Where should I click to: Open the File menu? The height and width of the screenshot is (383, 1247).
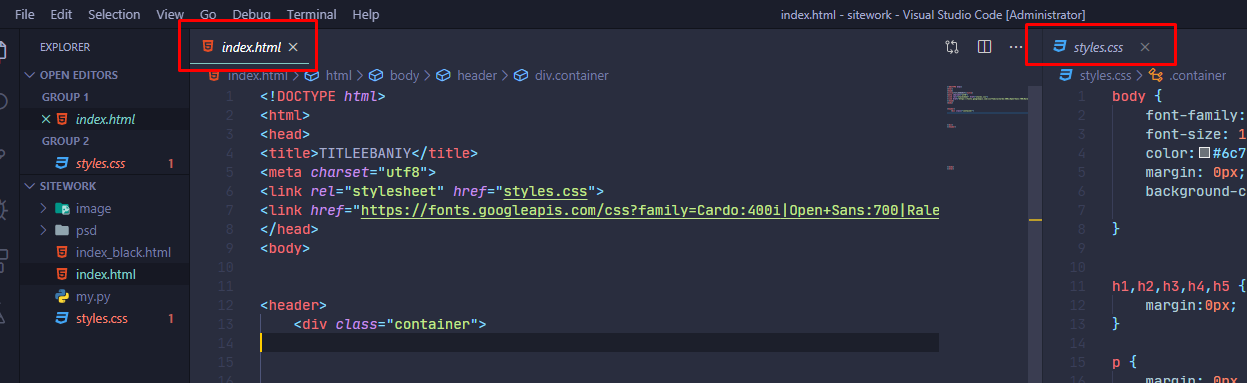pyautogui.click(x=25, y=15)
